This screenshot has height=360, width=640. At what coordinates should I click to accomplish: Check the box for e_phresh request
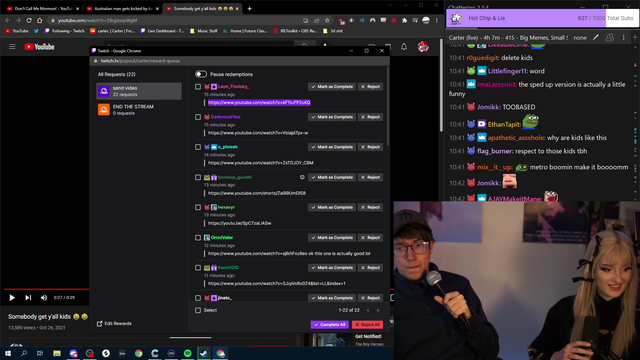tap(198, 147)
